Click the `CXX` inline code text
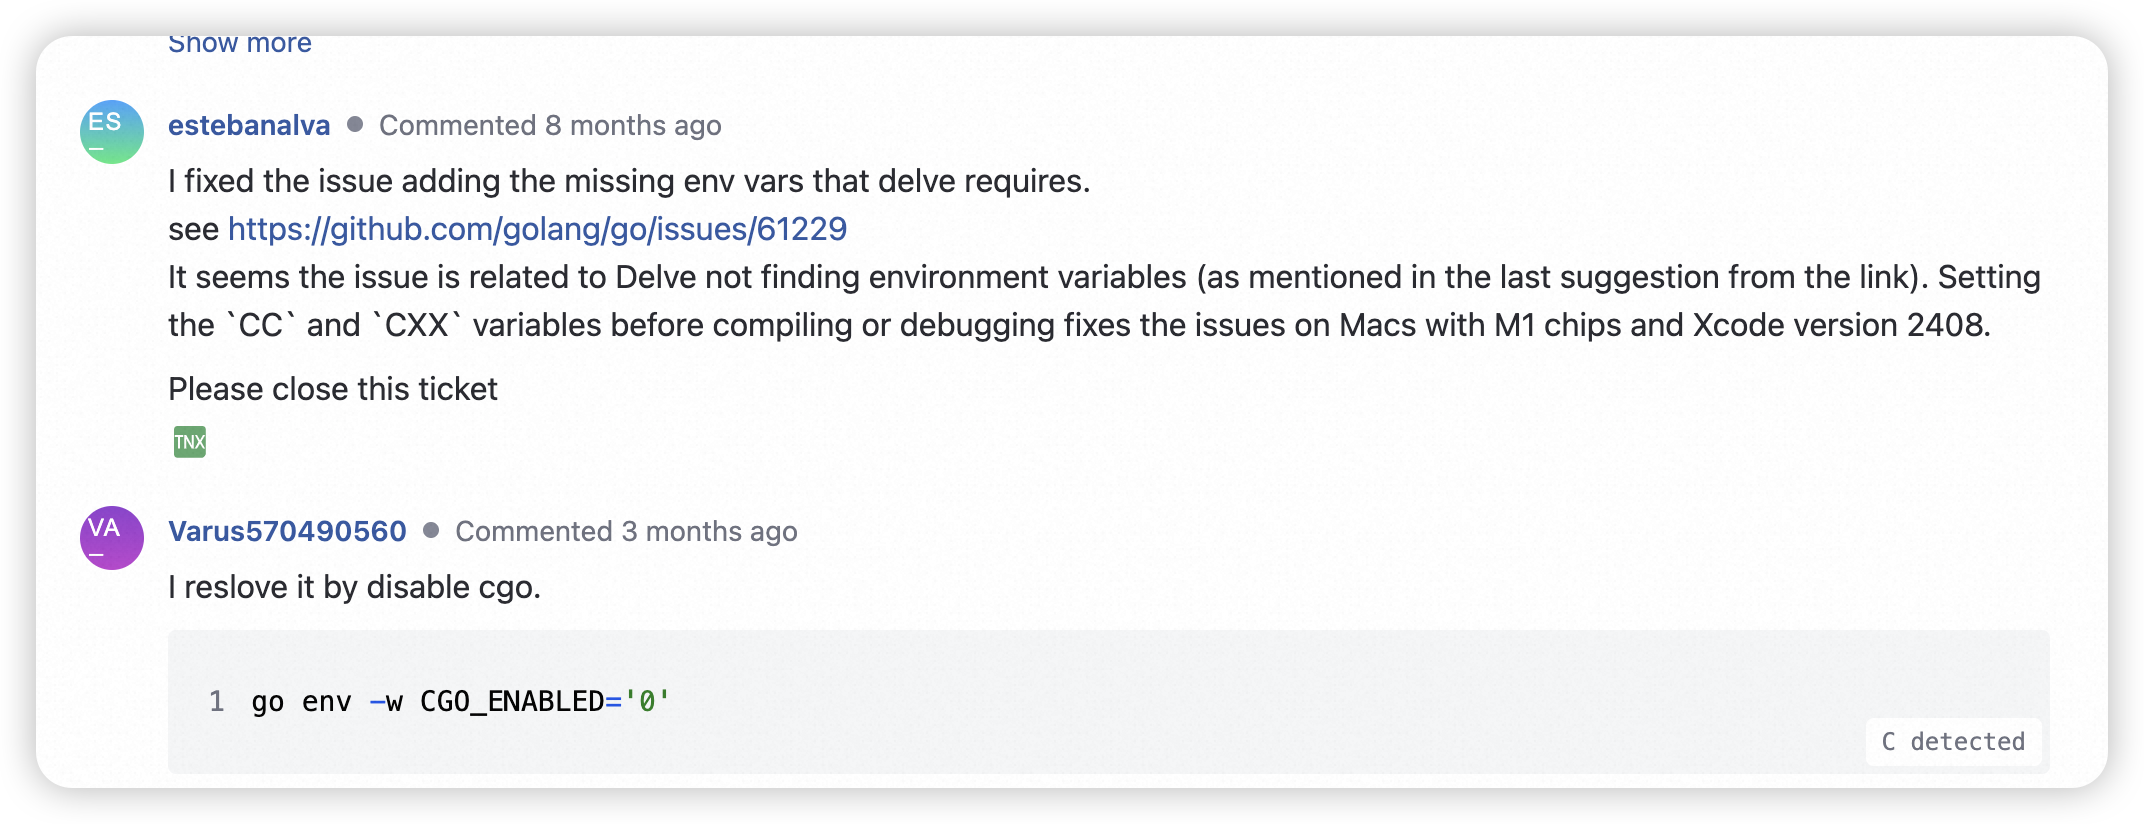The height and width of the screenshot is (824, 2144). coord(417,325)
